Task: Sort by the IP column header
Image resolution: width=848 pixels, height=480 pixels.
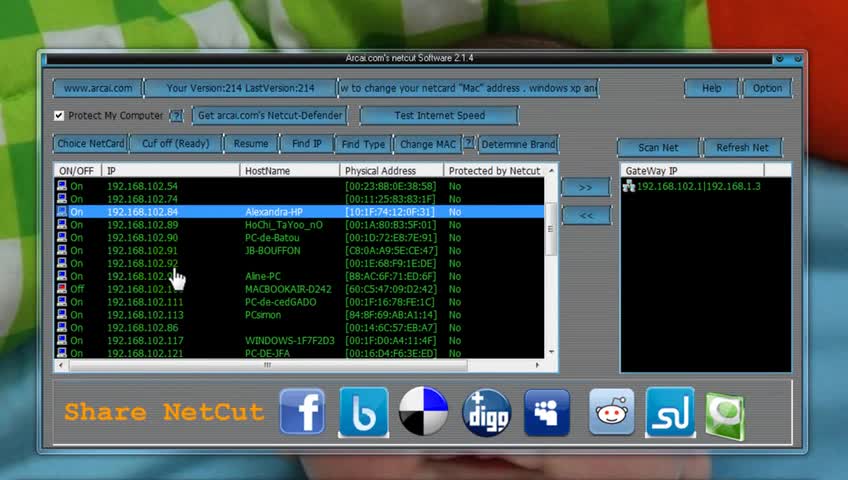Action: [x=170, y=171]
